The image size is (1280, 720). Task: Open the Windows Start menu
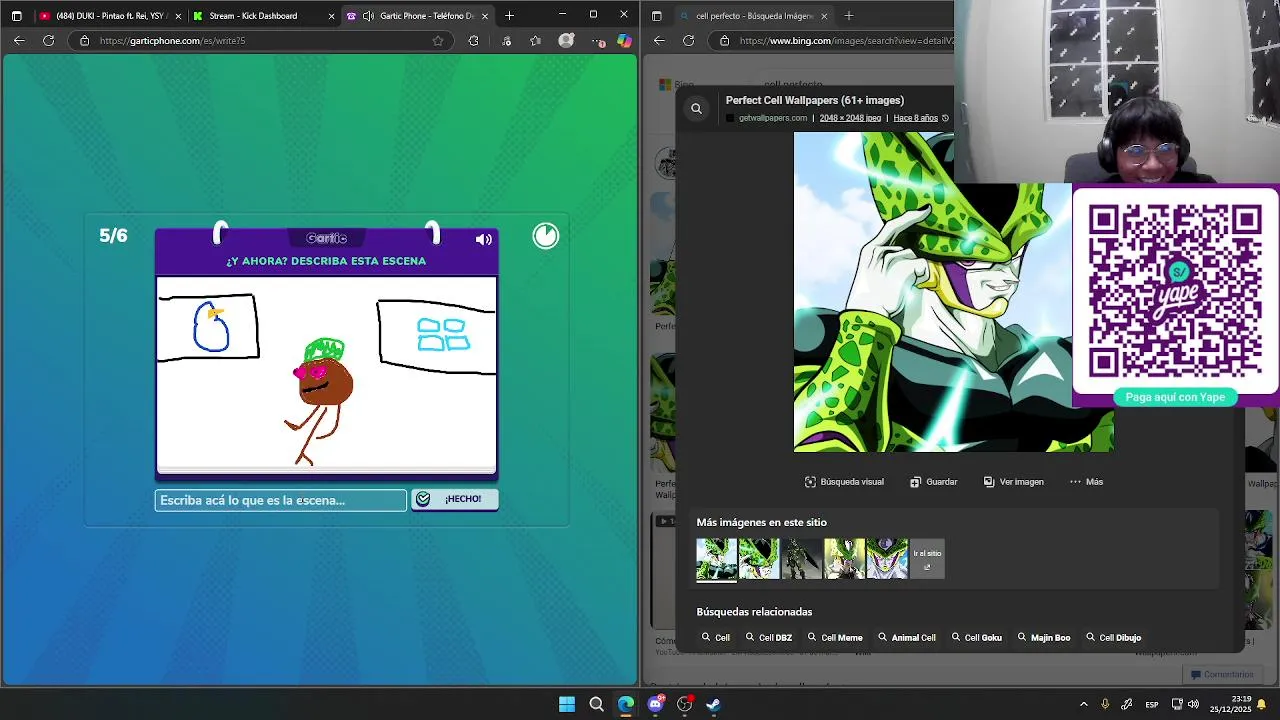point(567,704)
